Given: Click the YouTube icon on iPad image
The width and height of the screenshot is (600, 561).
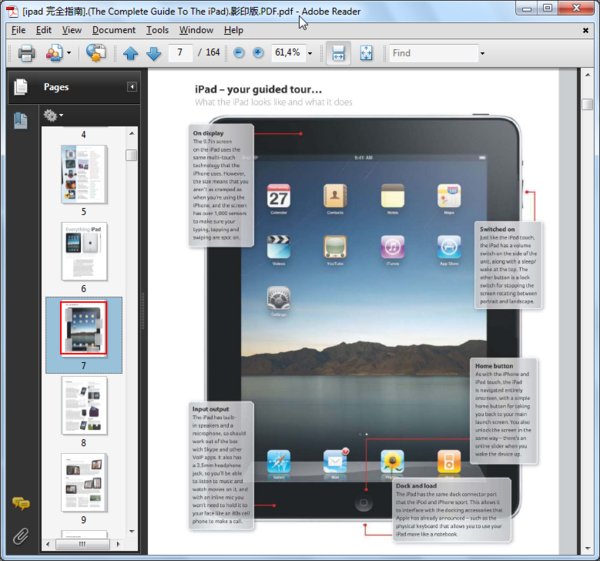Looking at the screenshot, I should (335, 247).
